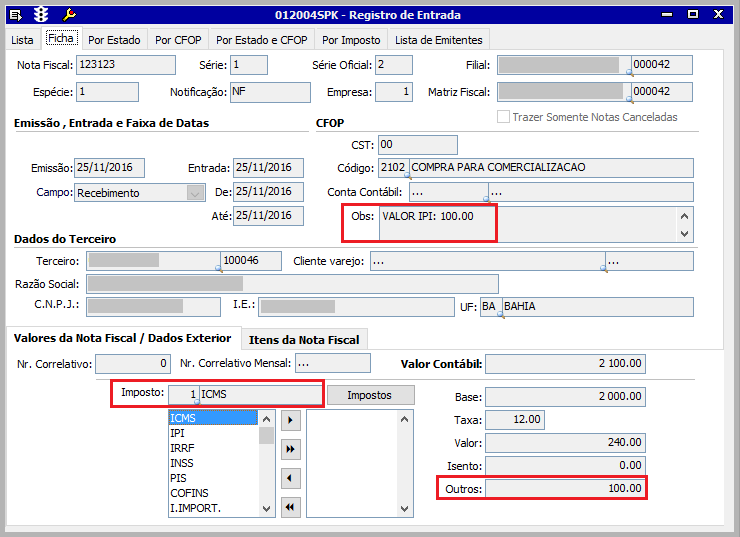This screenshot has width=740, height=537.
Task: Select the Ficha tab
Action: [61, 38]
